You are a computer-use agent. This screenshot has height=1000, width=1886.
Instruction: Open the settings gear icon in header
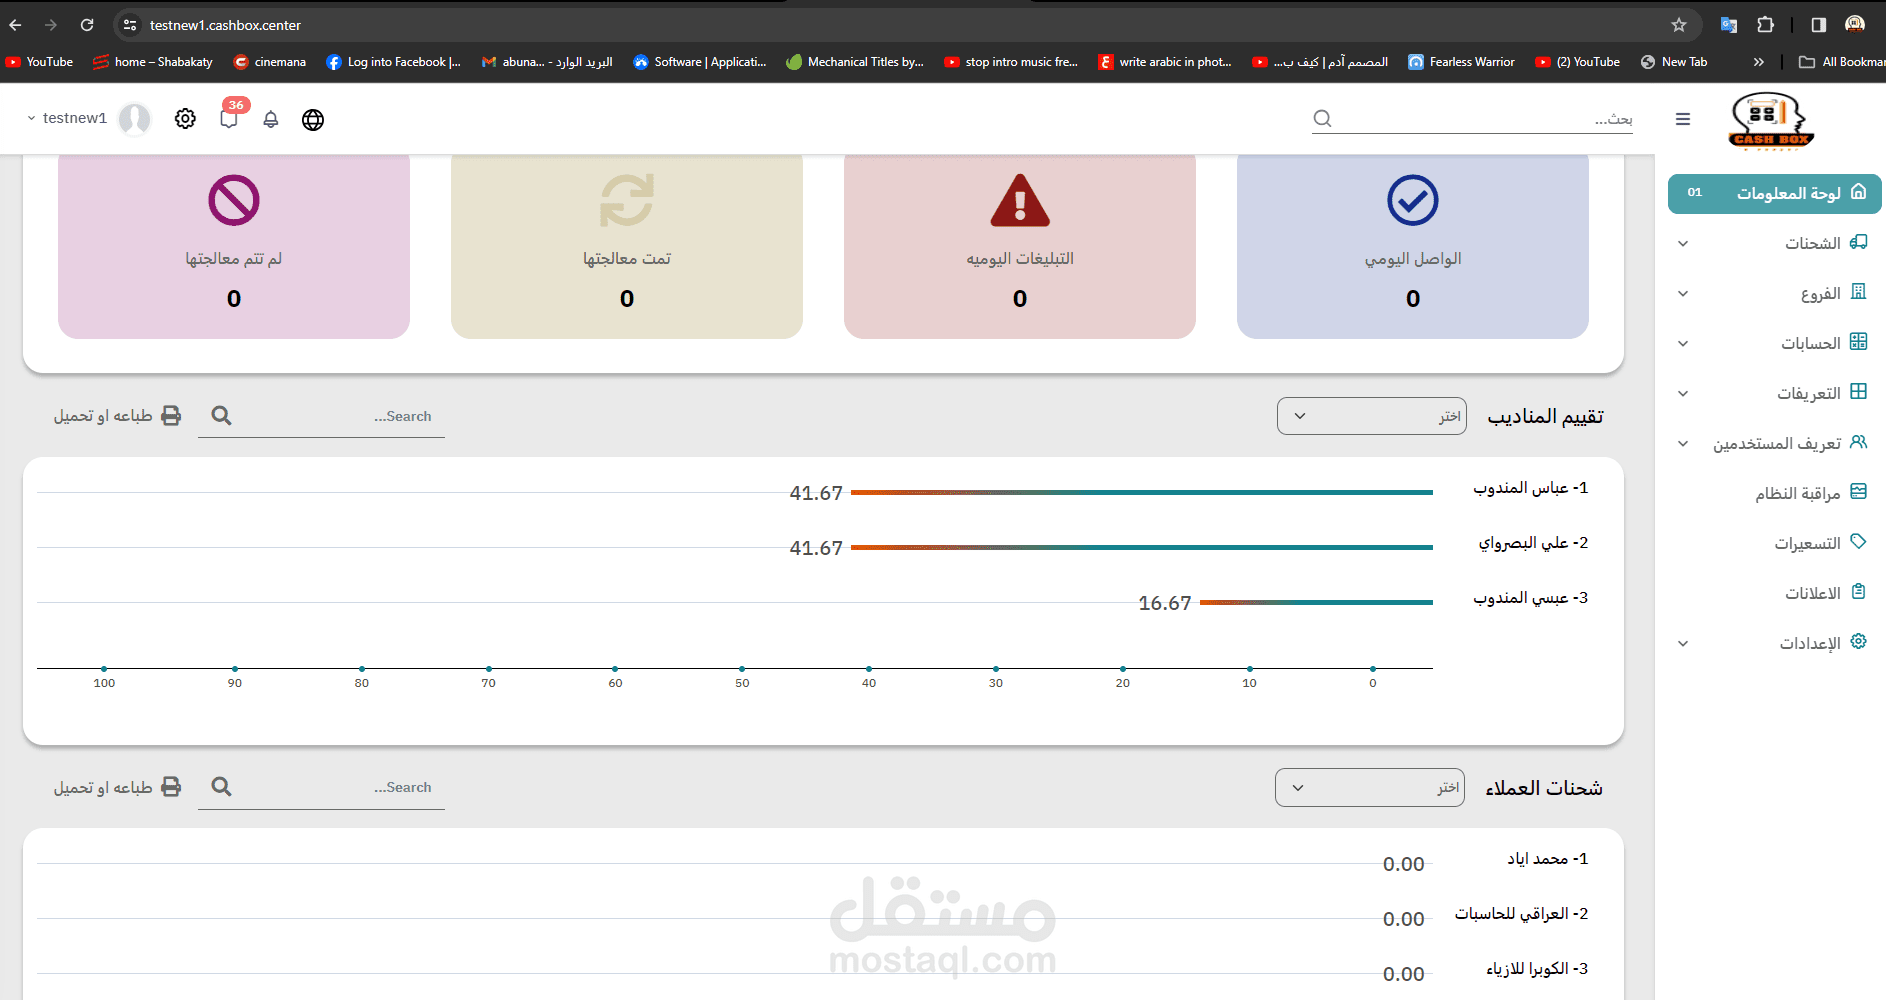185,119
